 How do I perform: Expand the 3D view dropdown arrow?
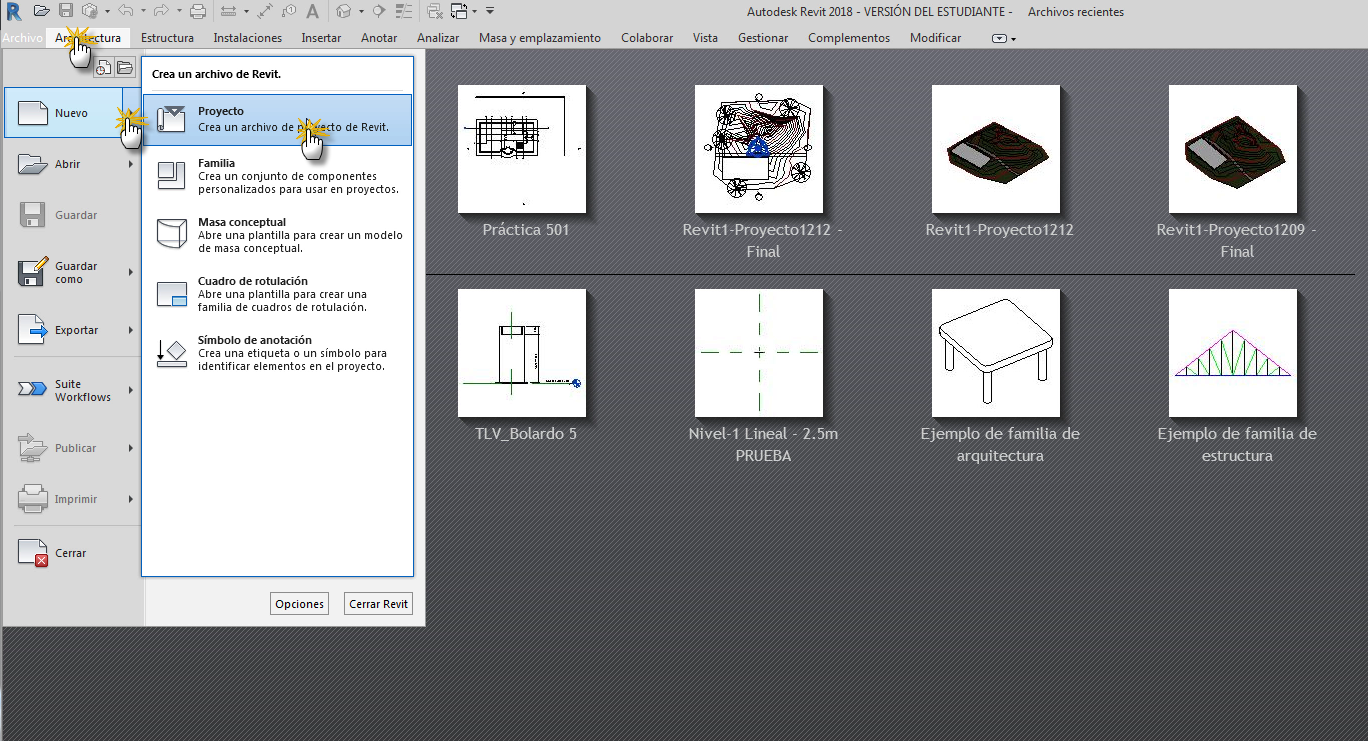(x=361, y=11)
